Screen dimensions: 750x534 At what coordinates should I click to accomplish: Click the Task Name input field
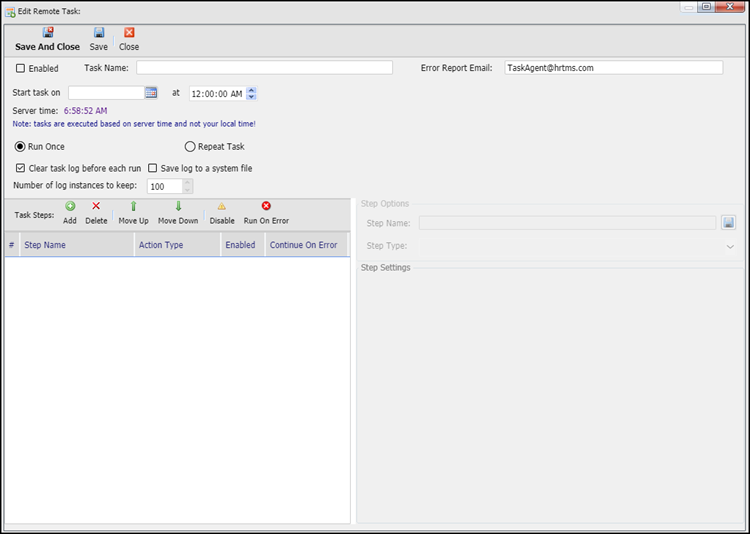coord(265,67)
